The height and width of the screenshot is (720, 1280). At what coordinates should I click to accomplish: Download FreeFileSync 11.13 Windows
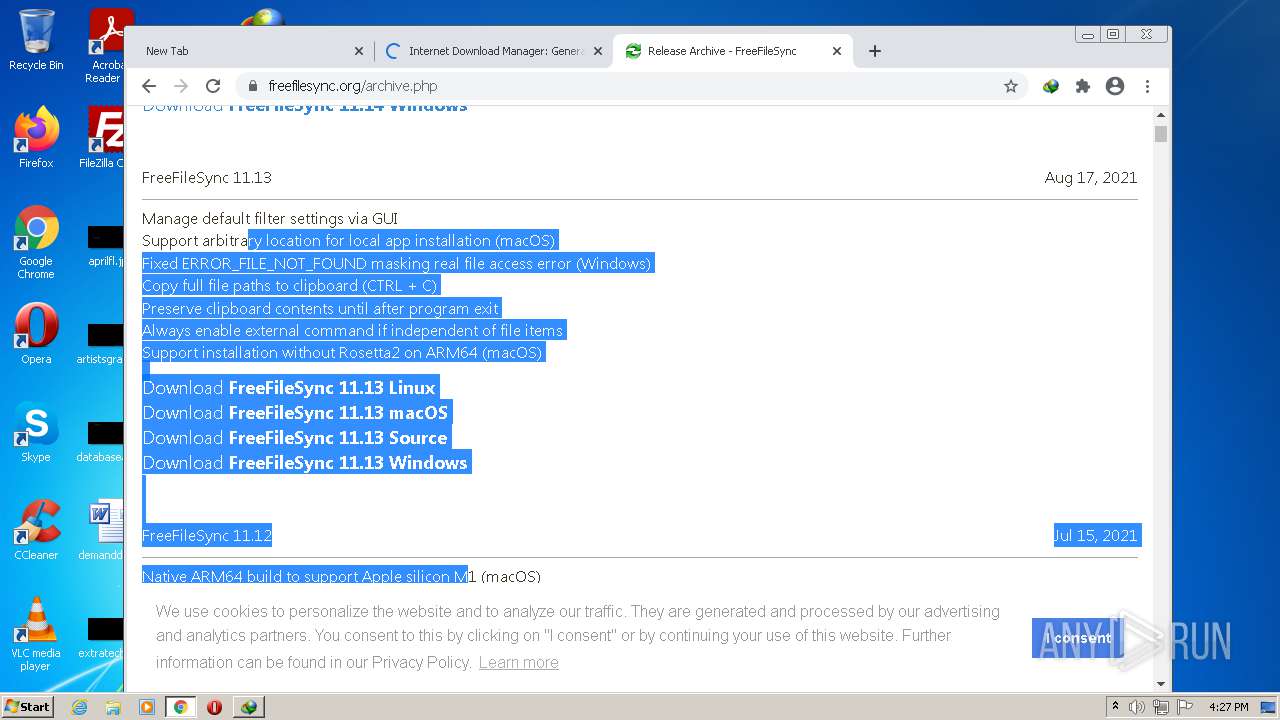pyautogui.click(x=305, y=463)
